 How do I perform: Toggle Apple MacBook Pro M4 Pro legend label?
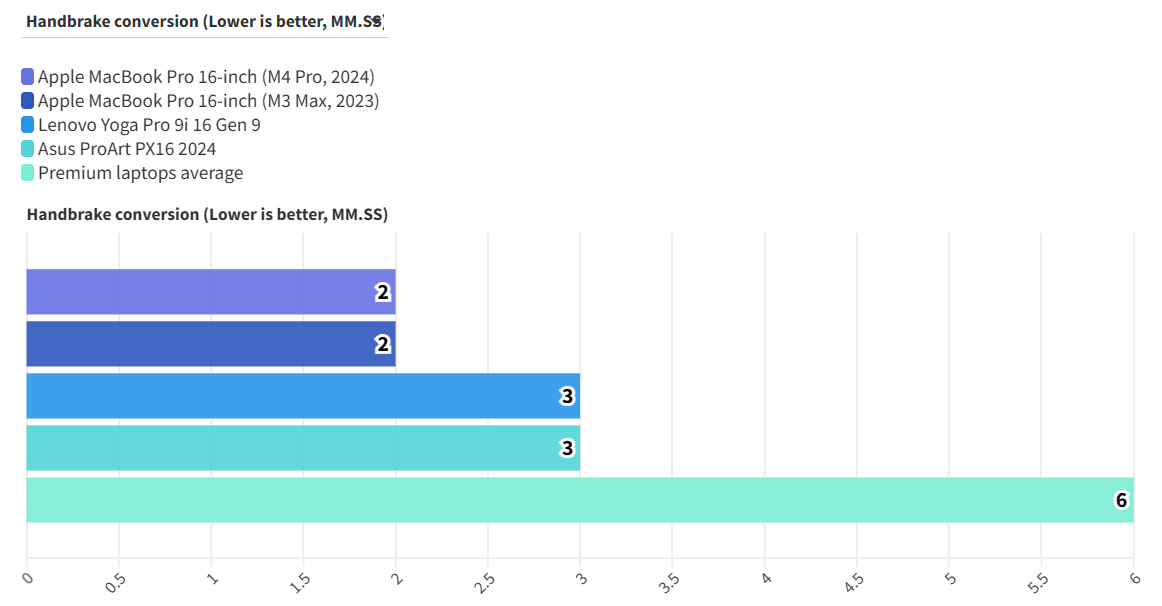click(x=206, y=77)
